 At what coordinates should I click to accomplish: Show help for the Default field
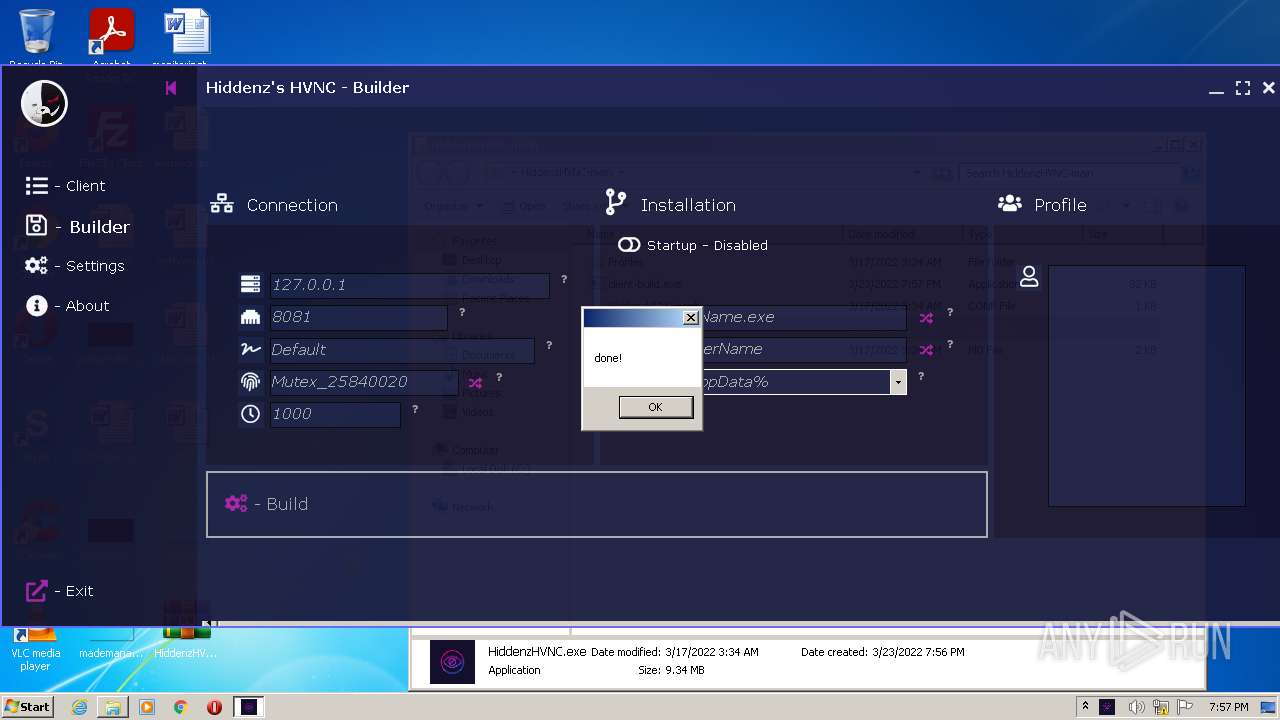(549, 345)
